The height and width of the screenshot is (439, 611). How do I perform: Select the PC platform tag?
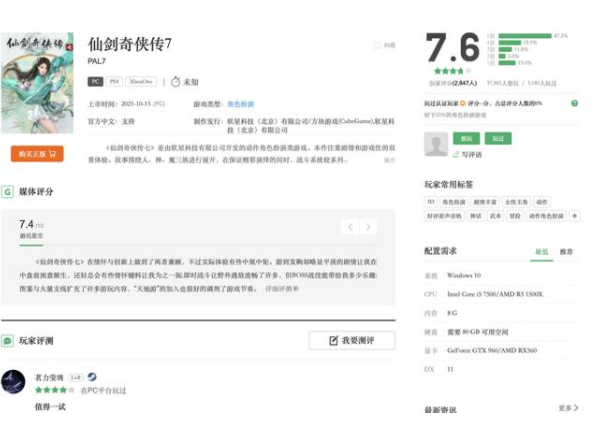pos(95,81)
